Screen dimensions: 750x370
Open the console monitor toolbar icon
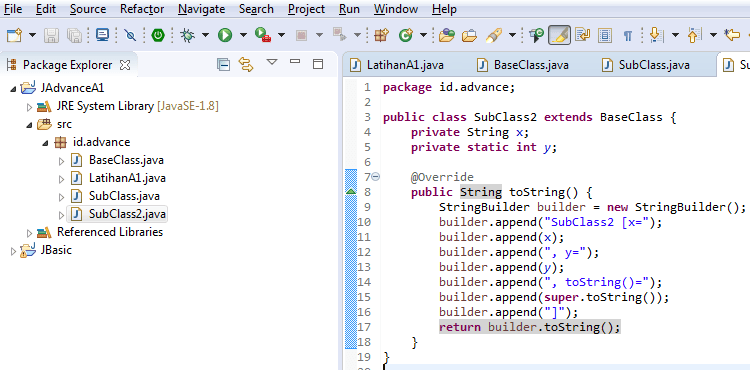click(102, 35)
